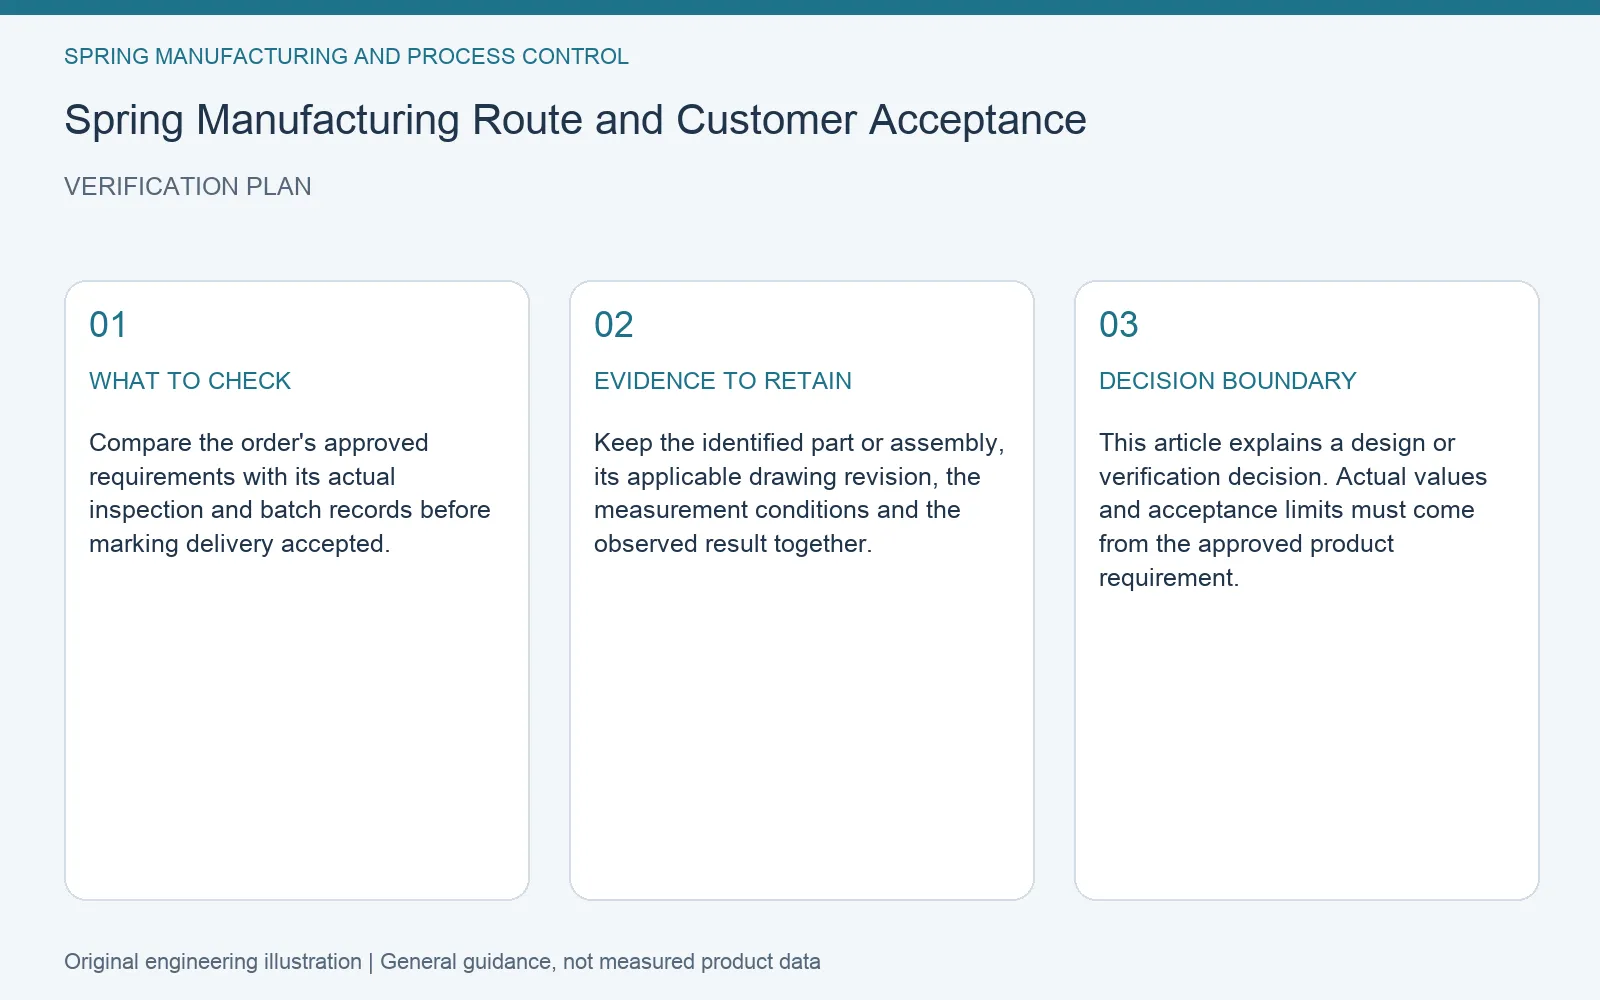Click the card number '01'
Screen dimensions: 1600x1000
tap(108, 325)
